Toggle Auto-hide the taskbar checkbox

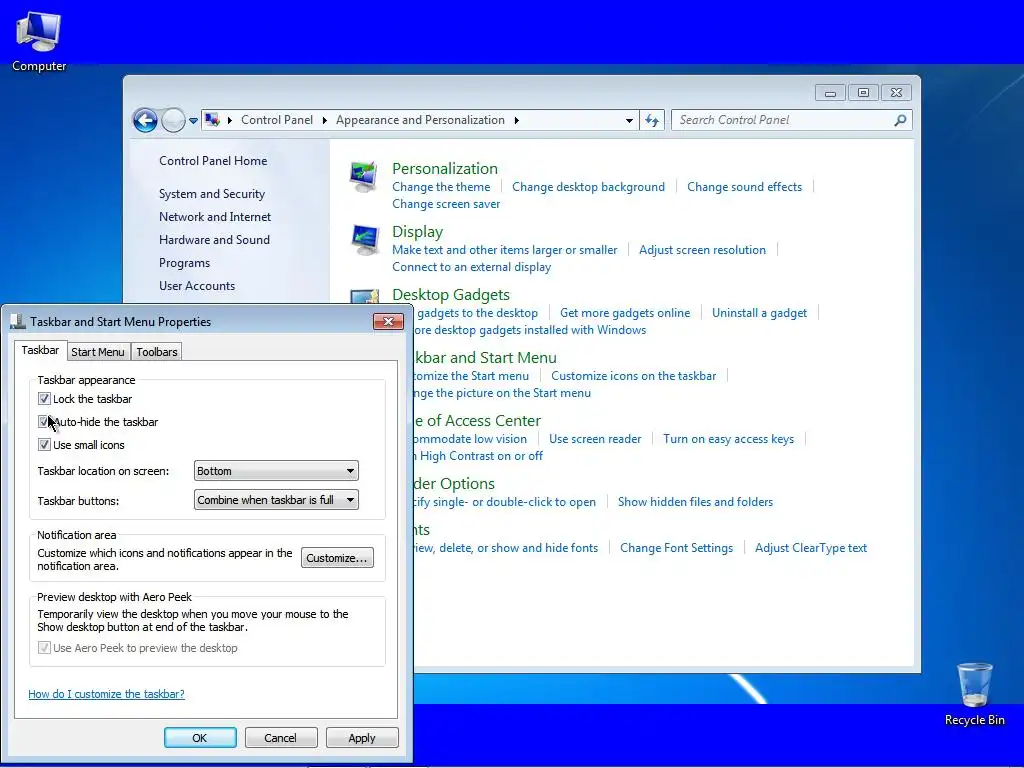click(44, 421)
